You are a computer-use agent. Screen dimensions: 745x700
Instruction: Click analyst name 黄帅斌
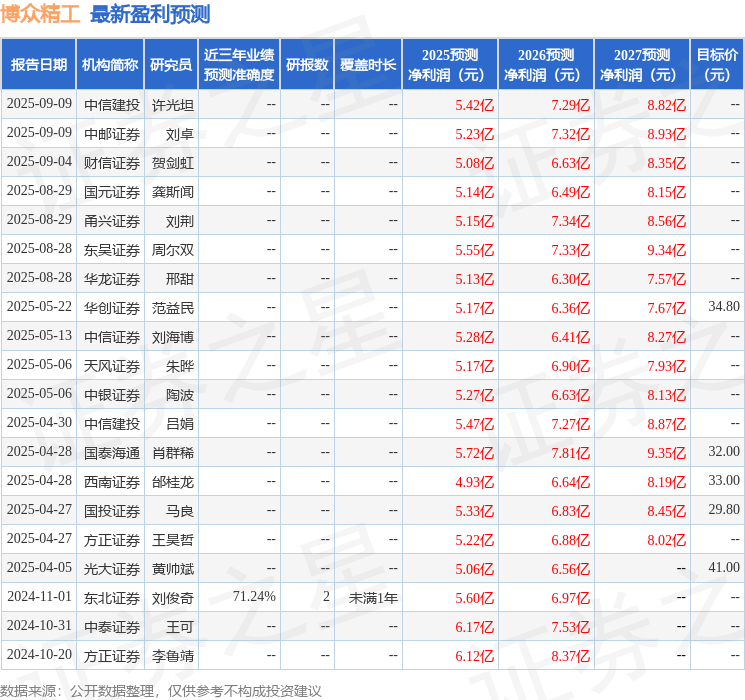coord(172,569)
